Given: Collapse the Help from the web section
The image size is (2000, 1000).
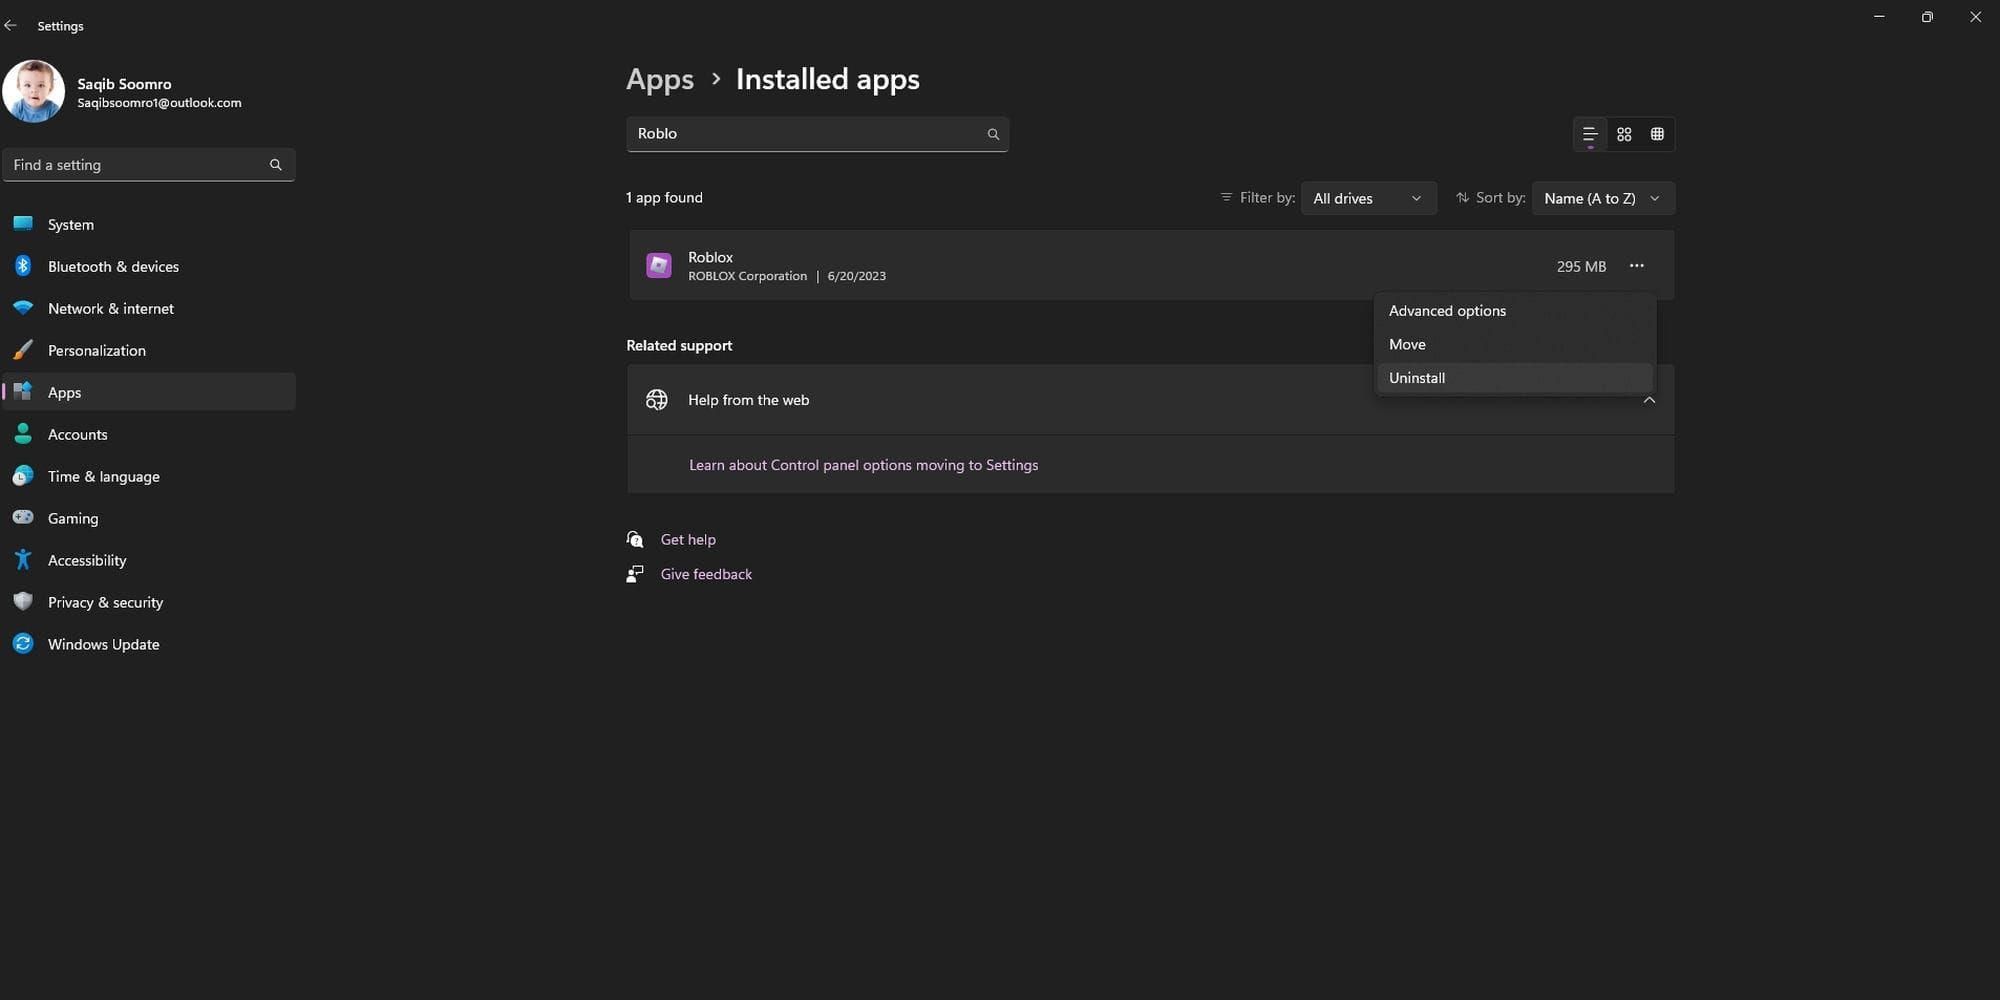Looking at the screenshot, I should [1649, 400].
